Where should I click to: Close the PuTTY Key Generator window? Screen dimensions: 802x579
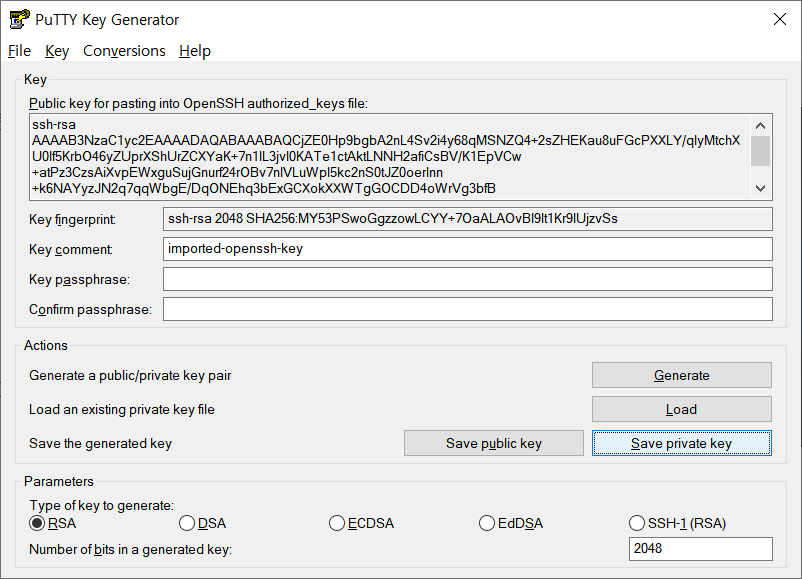tap(779, 19)
